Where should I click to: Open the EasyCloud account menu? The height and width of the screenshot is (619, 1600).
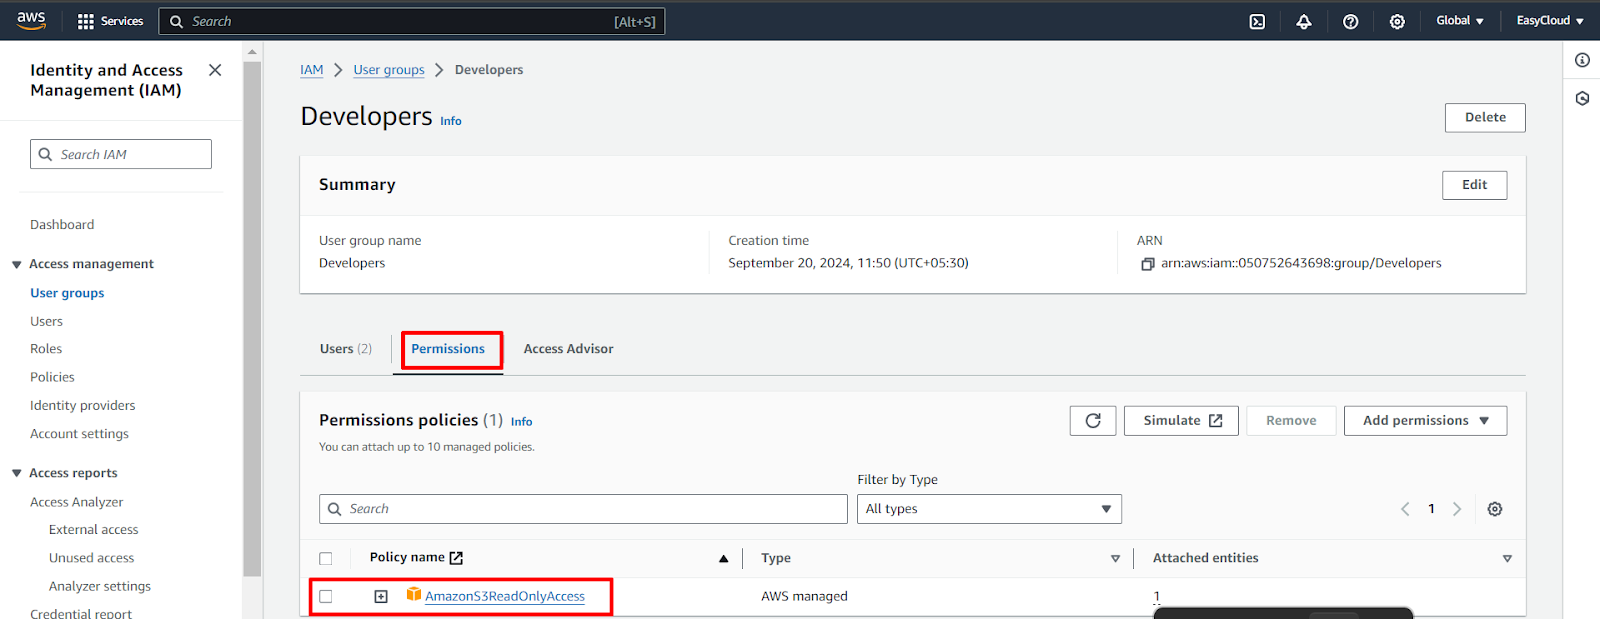tap(1550, 21)
